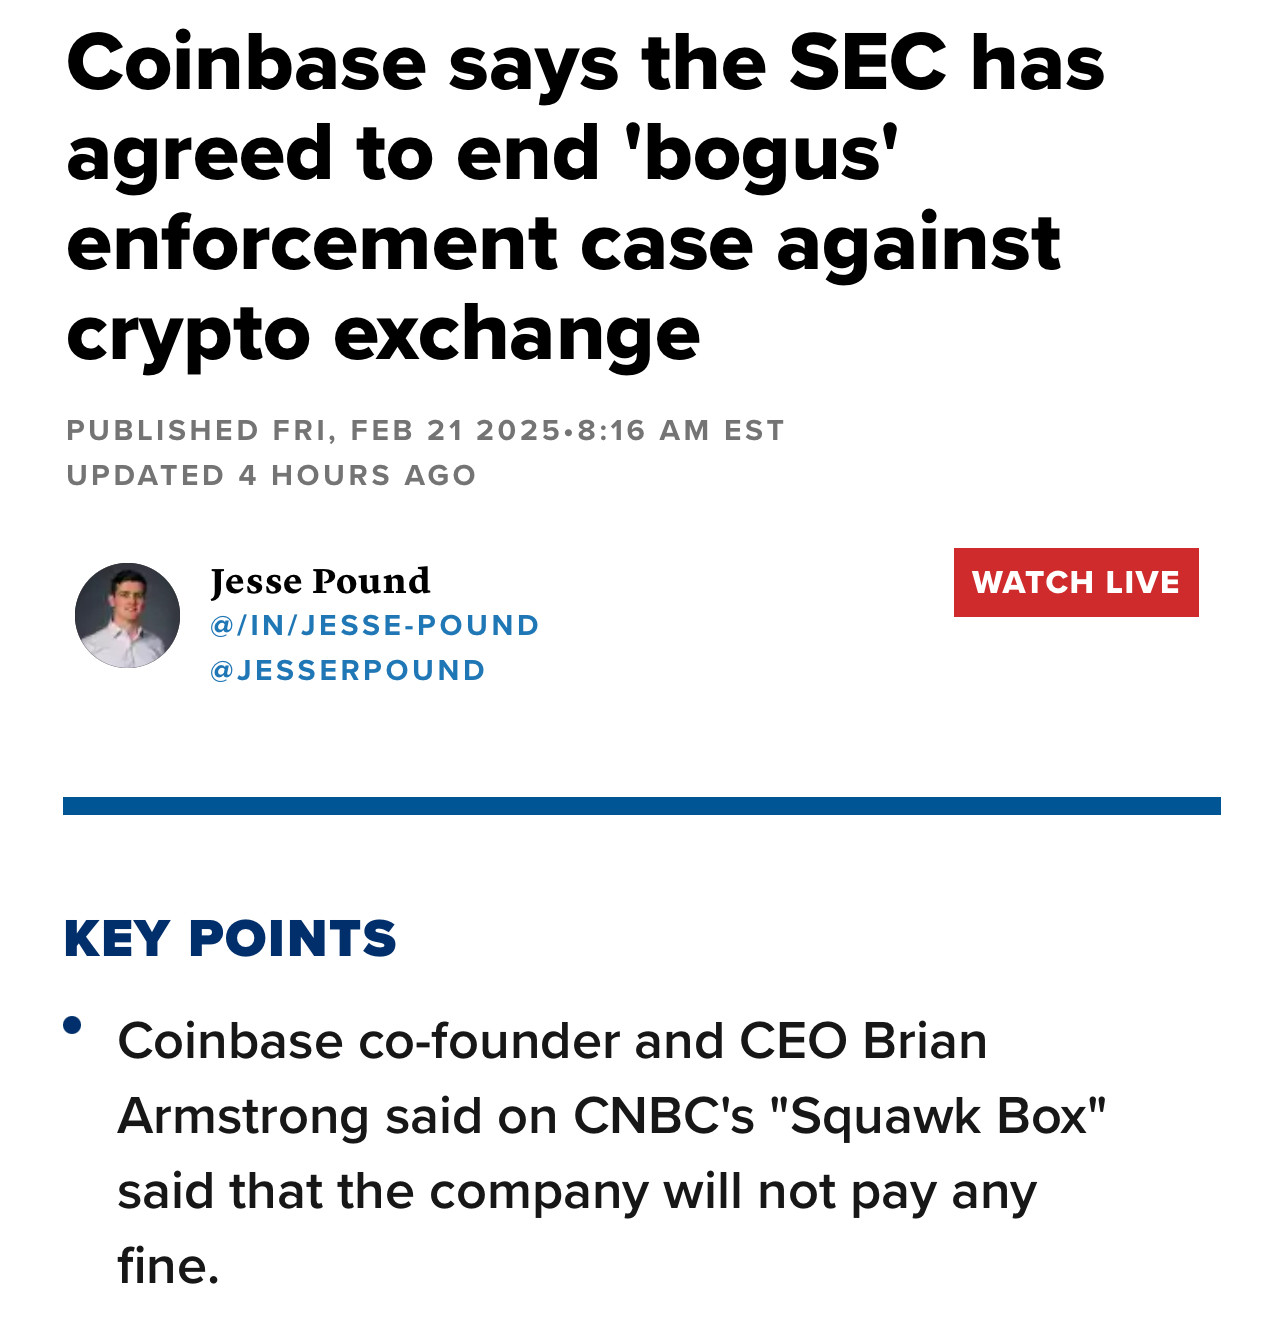Image resolution: width=1284 pixels, height=1338 pixels.
Task: Click Jesse Pound's author profile photo
Action: point(127,615)
